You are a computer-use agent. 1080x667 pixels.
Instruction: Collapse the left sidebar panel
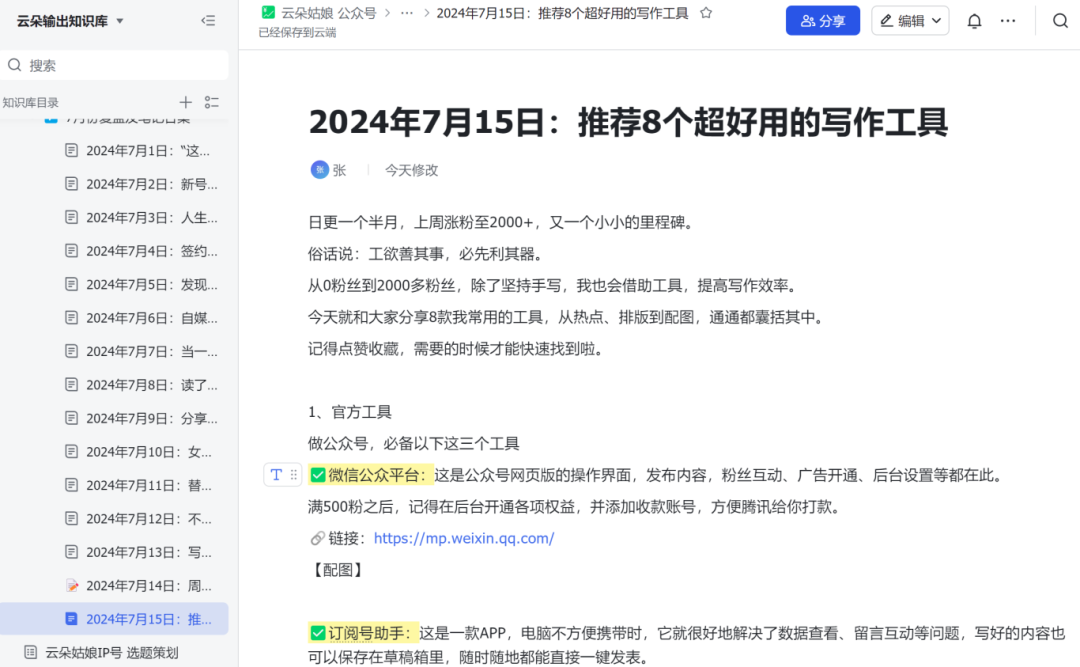click(208, 20)
